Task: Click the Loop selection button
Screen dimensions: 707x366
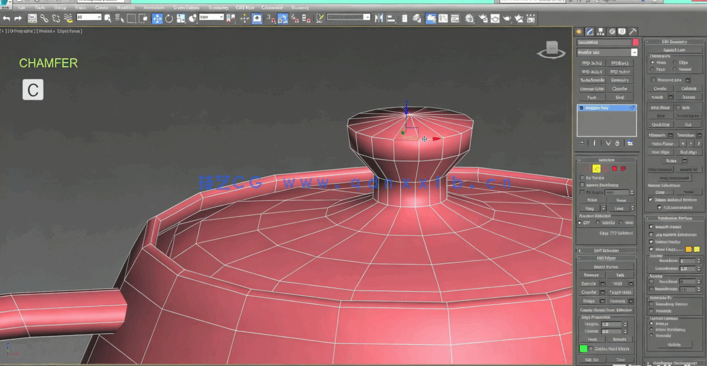Action: (619, 209)
